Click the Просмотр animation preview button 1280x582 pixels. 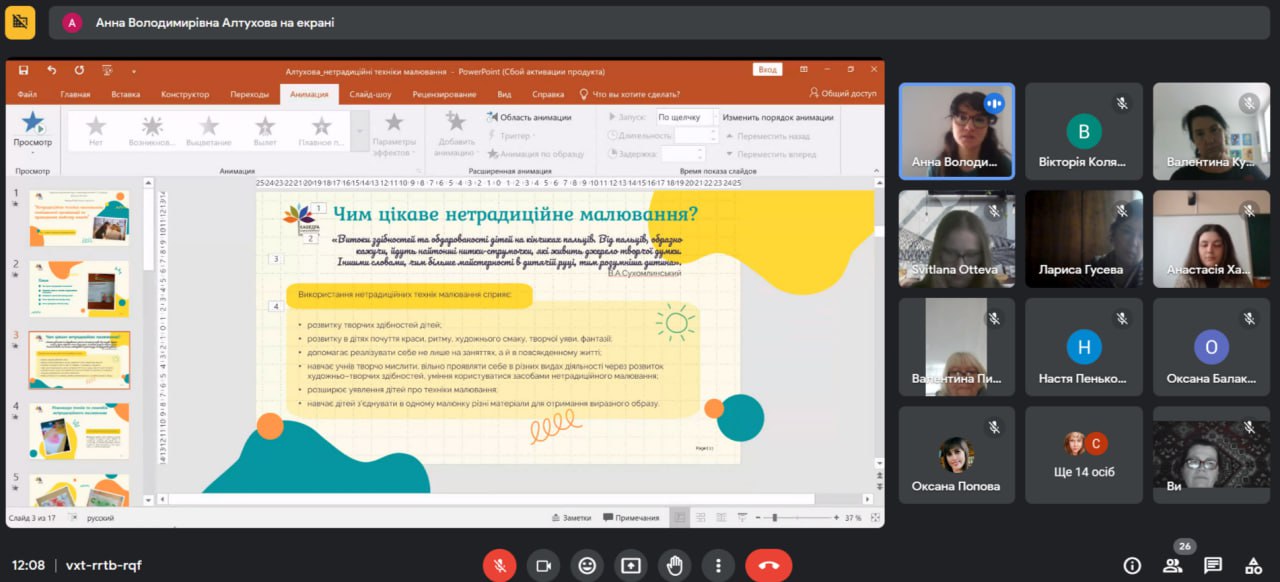33,129
